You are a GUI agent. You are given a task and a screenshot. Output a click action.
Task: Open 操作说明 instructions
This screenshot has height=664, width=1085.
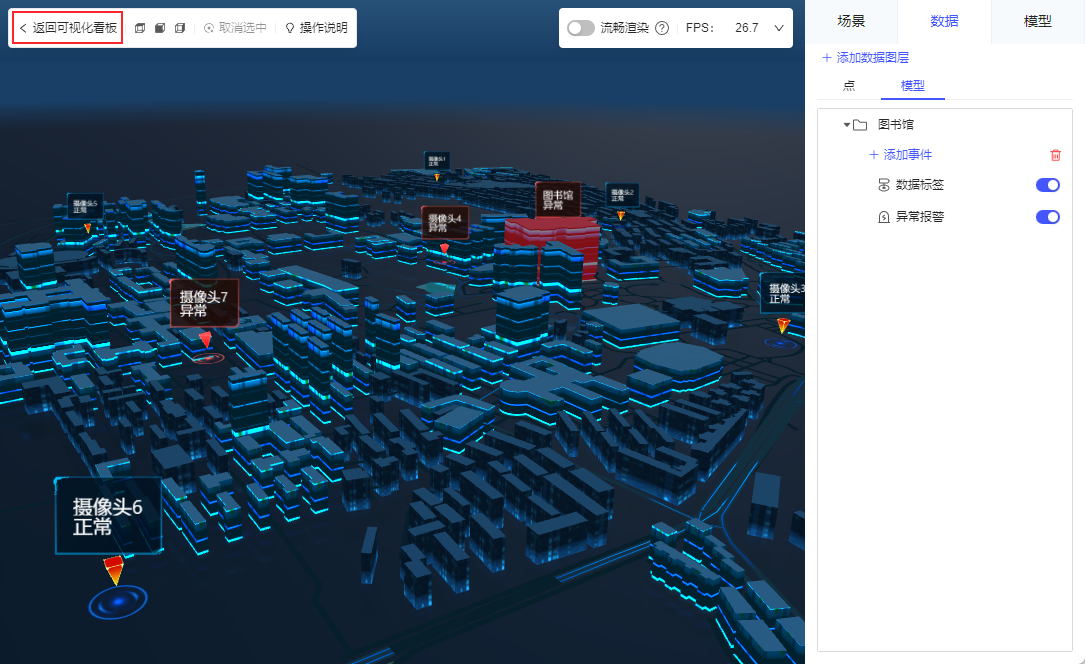coord(316,28)
